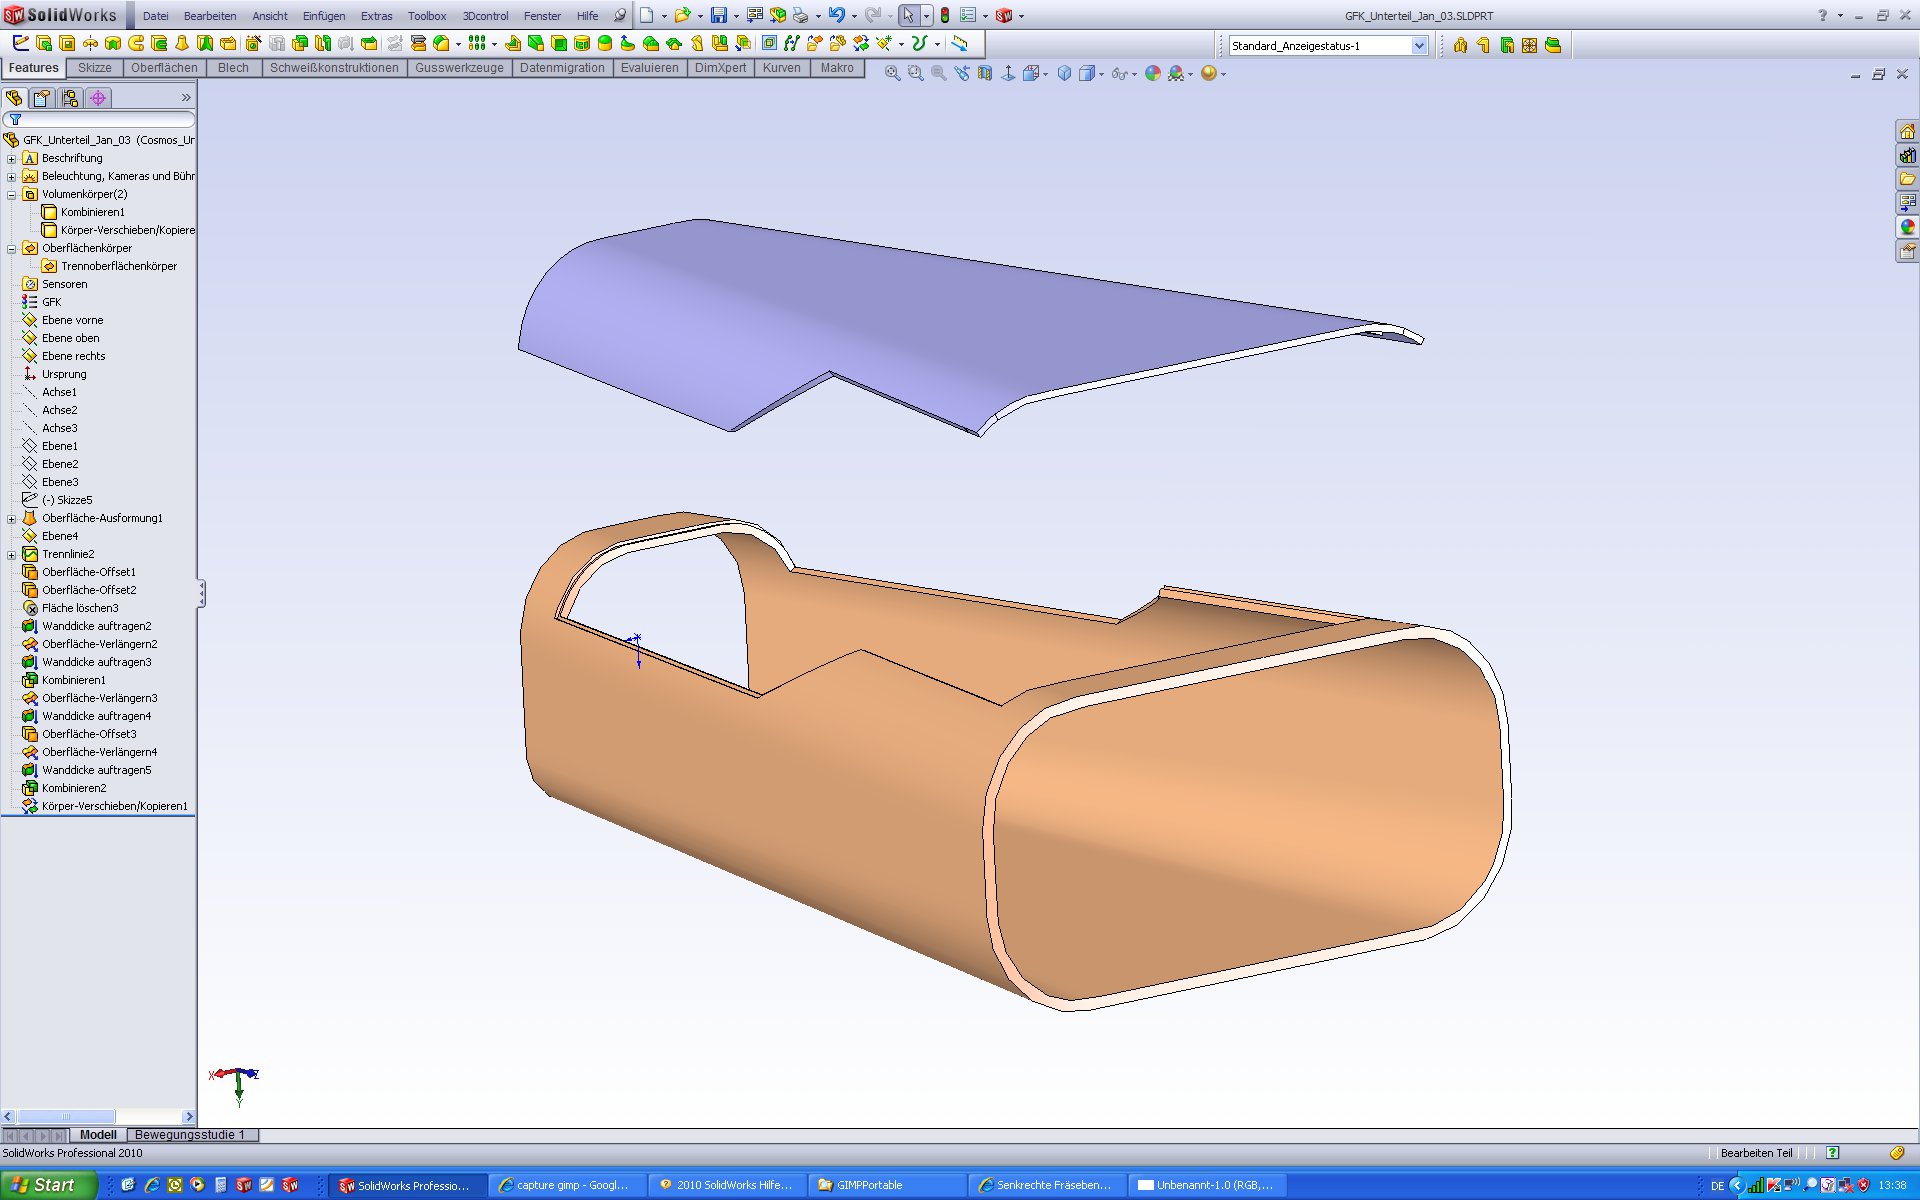
Task: Click the Print icon
Action: click(x=800, y=15)
